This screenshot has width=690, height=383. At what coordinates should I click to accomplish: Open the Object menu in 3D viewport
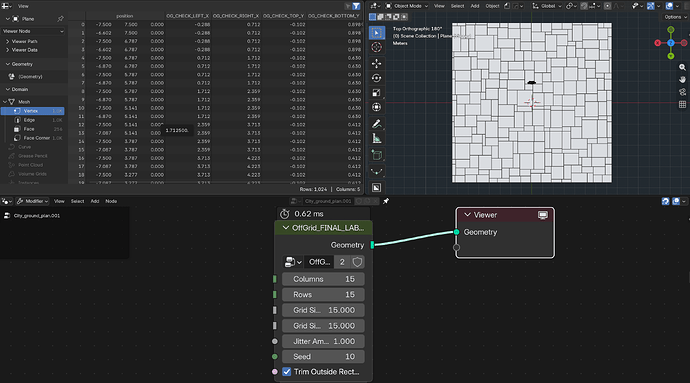[x=492, y=6]
